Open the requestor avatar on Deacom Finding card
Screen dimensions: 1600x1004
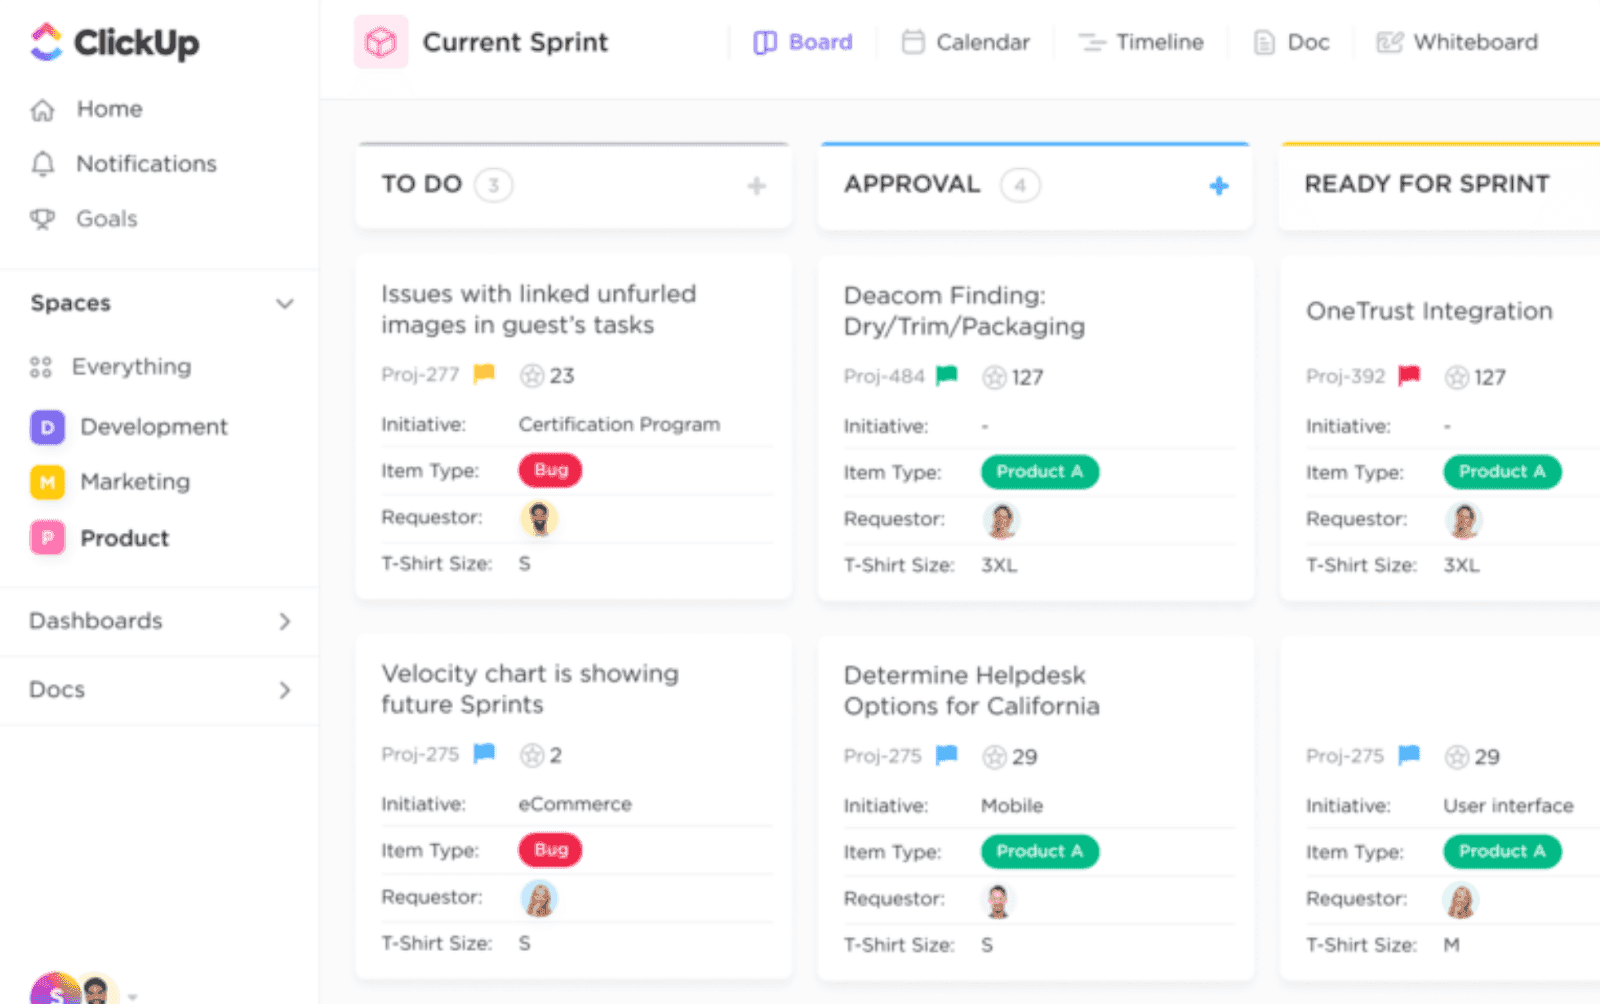pyautogui.click(x=1001, y=519)
